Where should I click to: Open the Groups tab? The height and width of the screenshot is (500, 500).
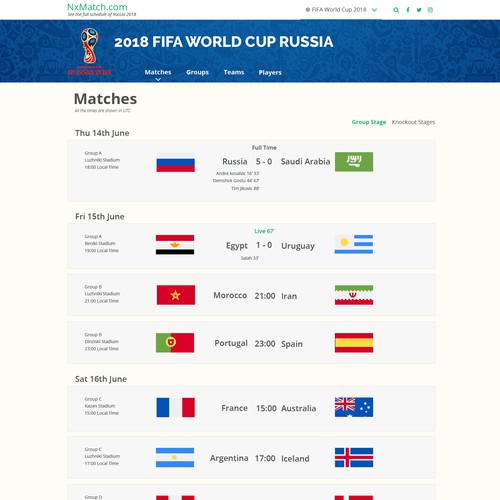[197, 72]
